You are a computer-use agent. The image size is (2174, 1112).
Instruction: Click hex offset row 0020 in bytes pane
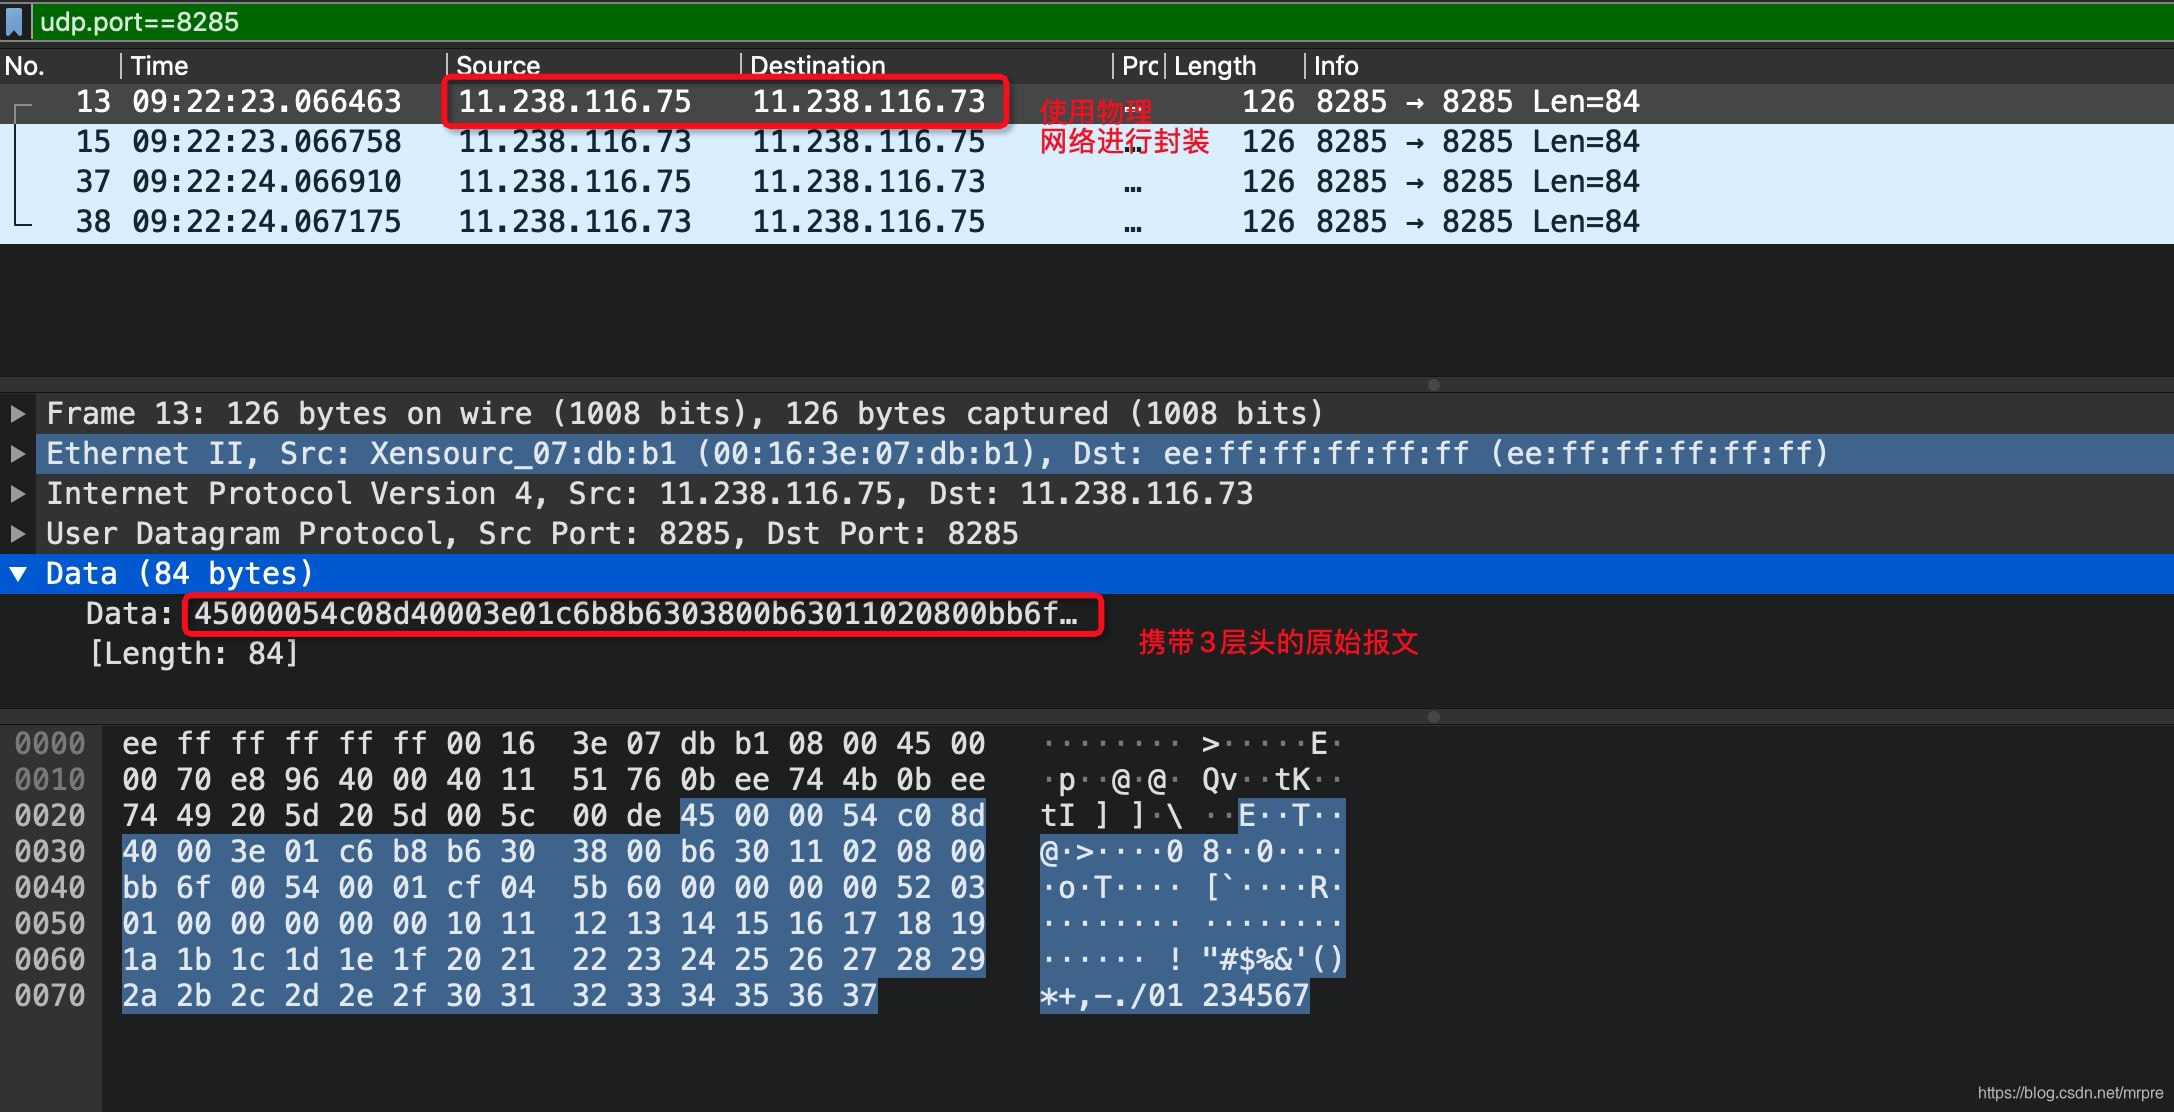pyautogui.click(x=50, y=816)
